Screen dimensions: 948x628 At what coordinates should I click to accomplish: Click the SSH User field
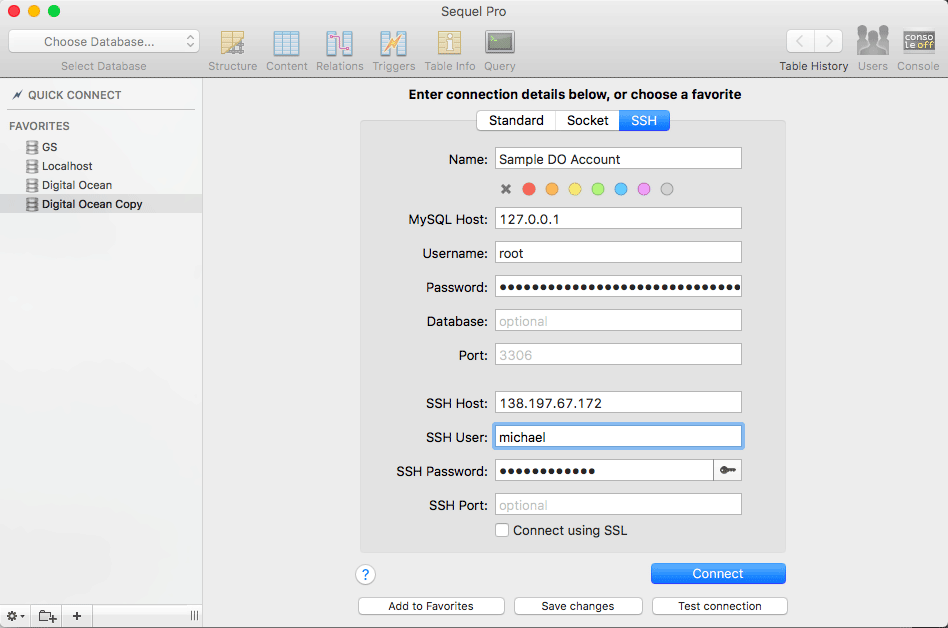pos(618,436)
